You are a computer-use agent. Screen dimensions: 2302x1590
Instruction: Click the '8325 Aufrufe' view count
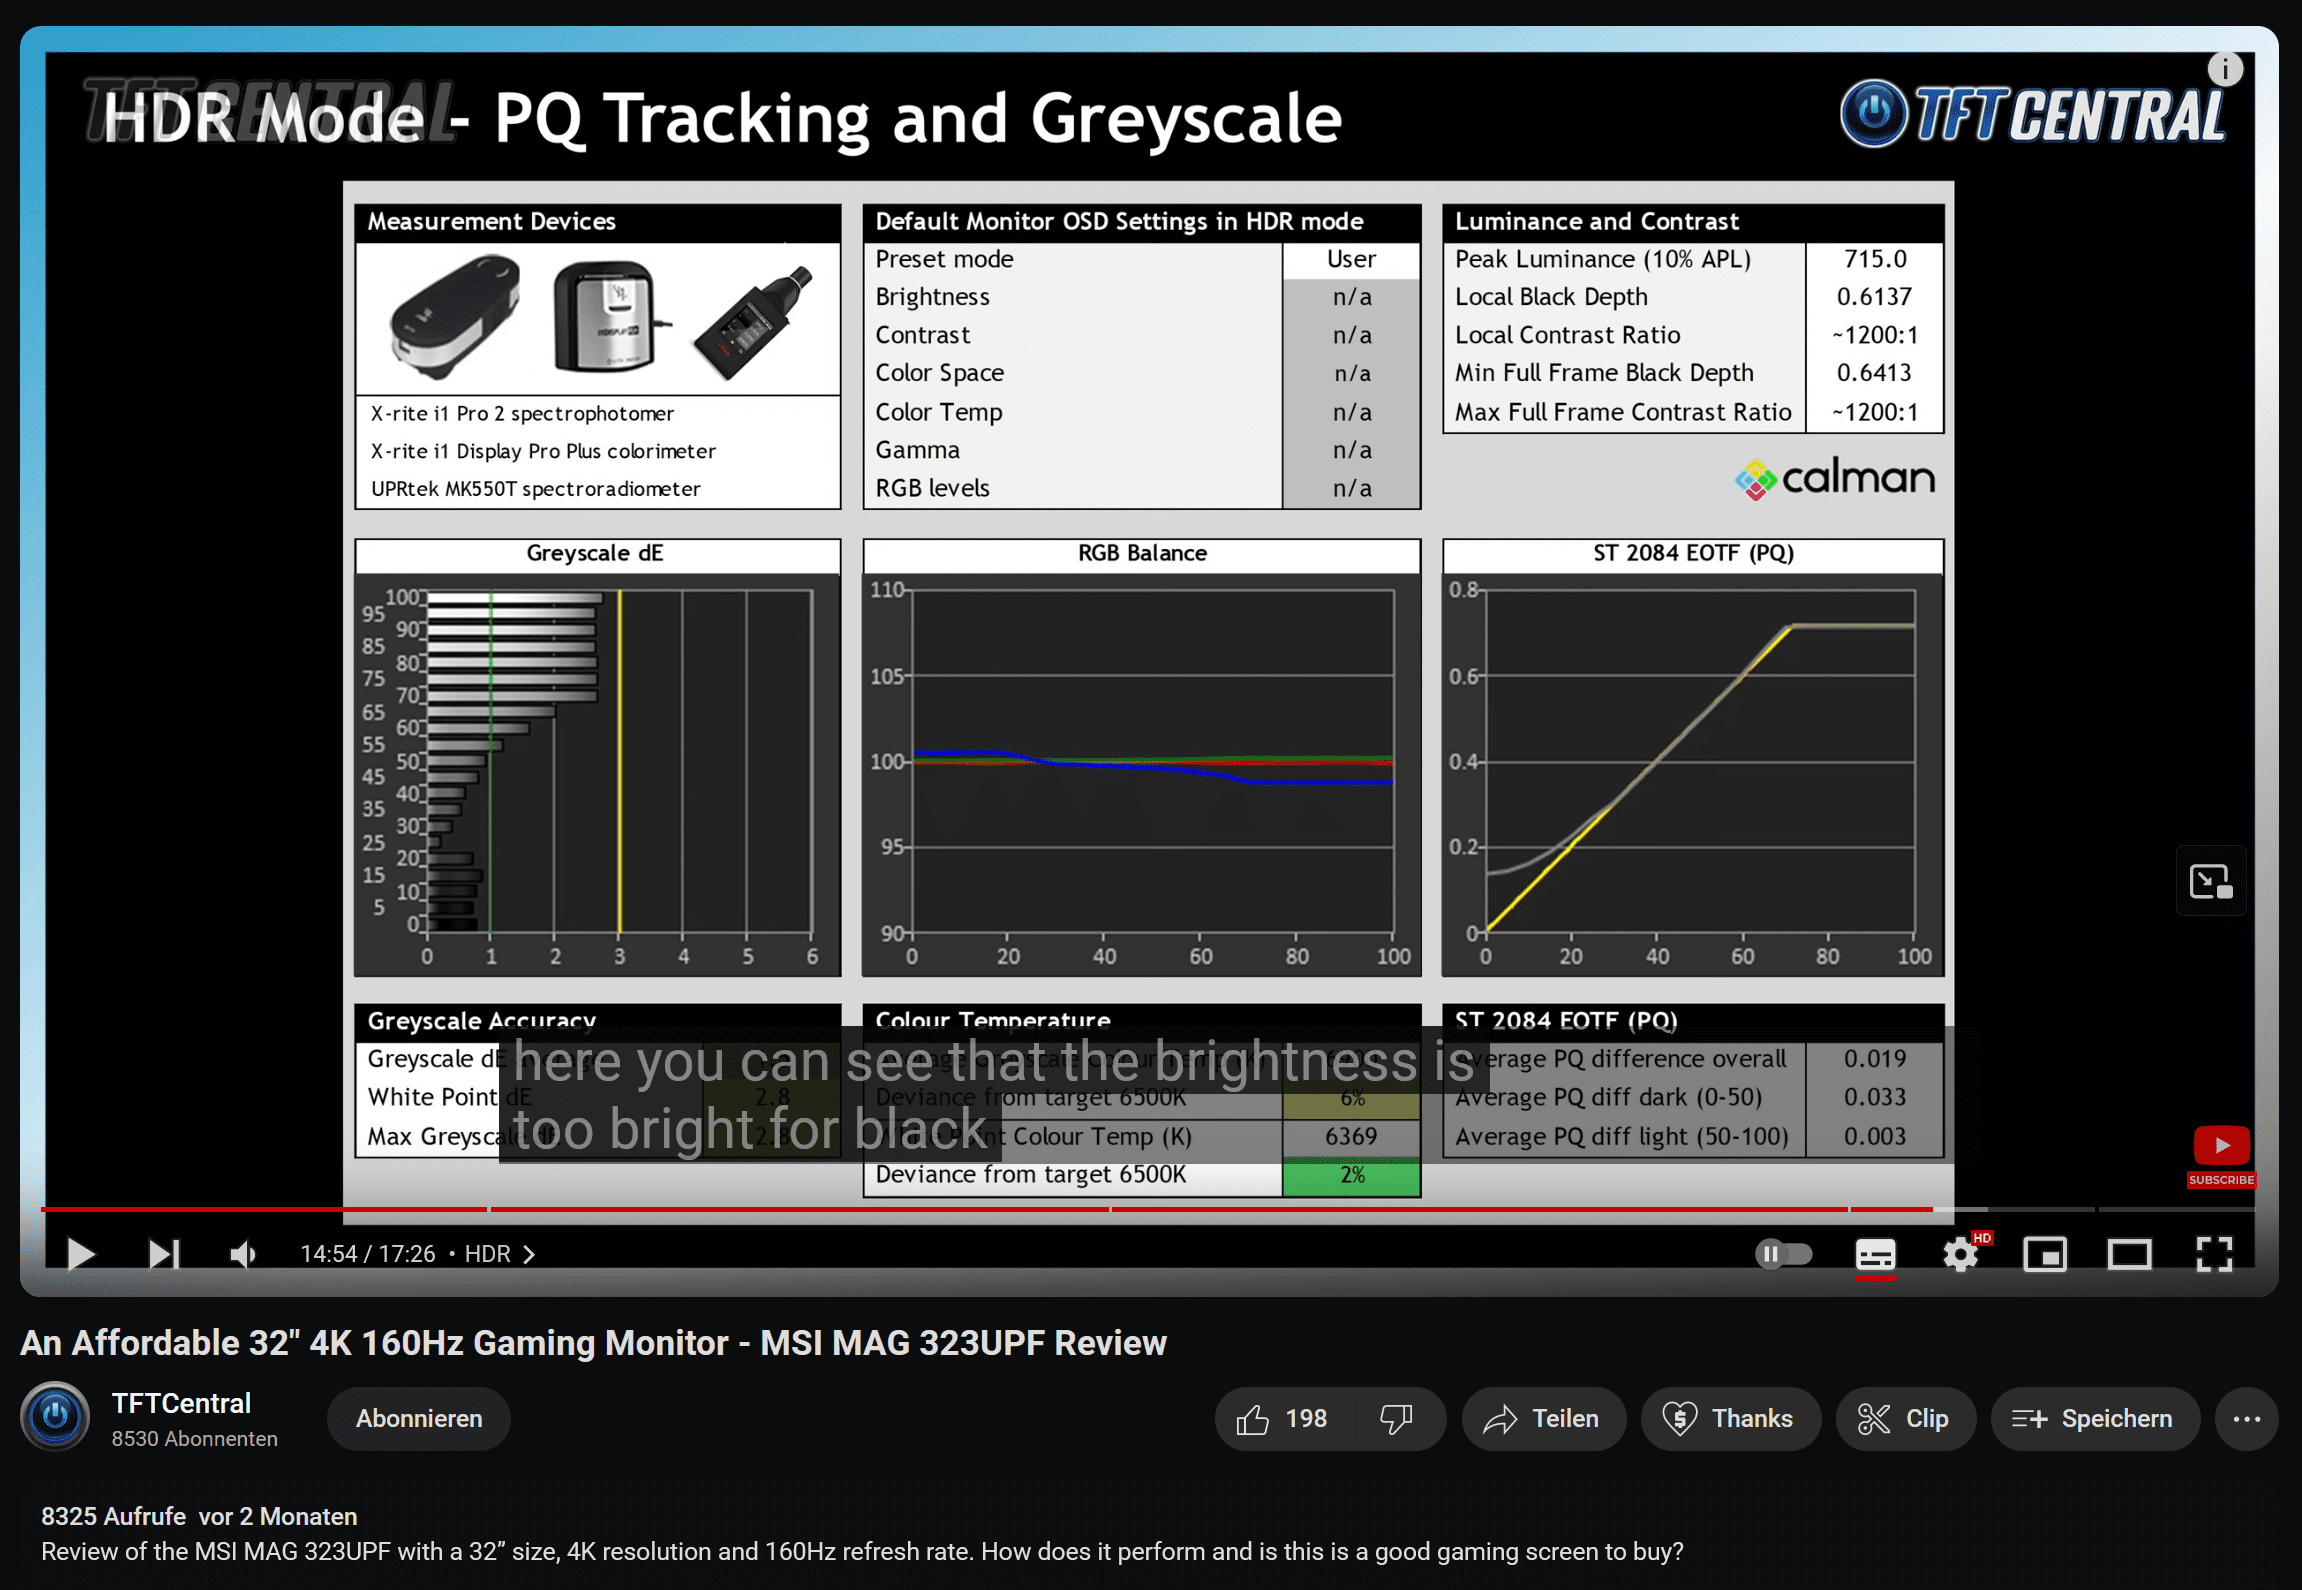[113, 1516]
